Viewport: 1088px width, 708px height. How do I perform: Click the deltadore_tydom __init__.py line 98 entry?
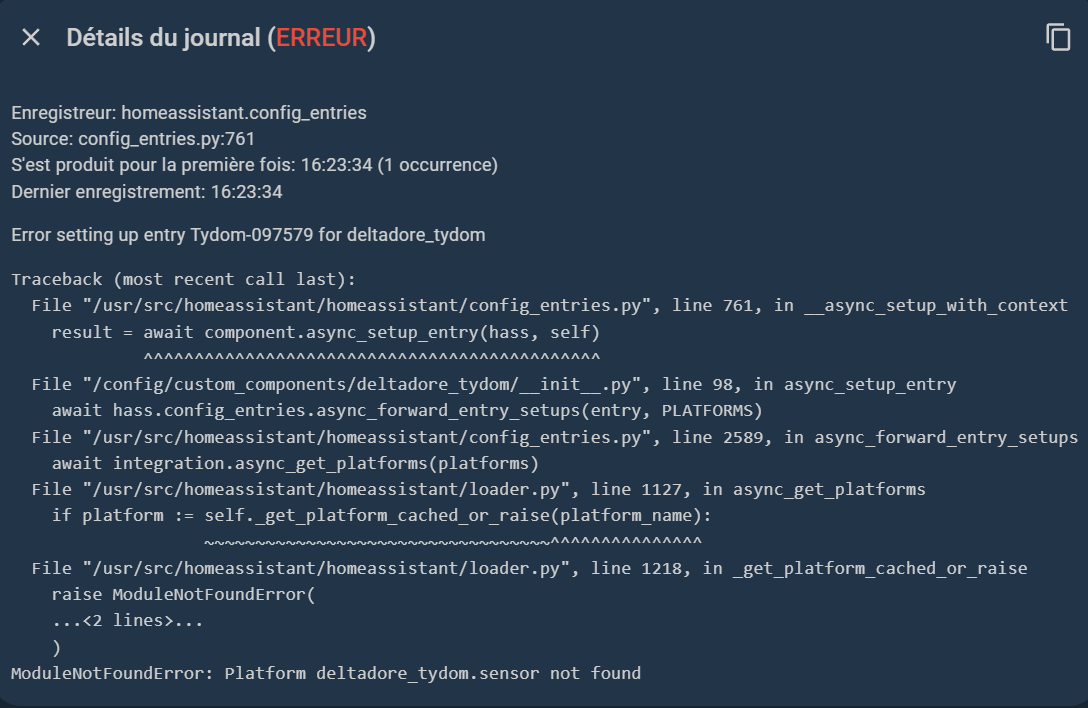click(493, 384)
